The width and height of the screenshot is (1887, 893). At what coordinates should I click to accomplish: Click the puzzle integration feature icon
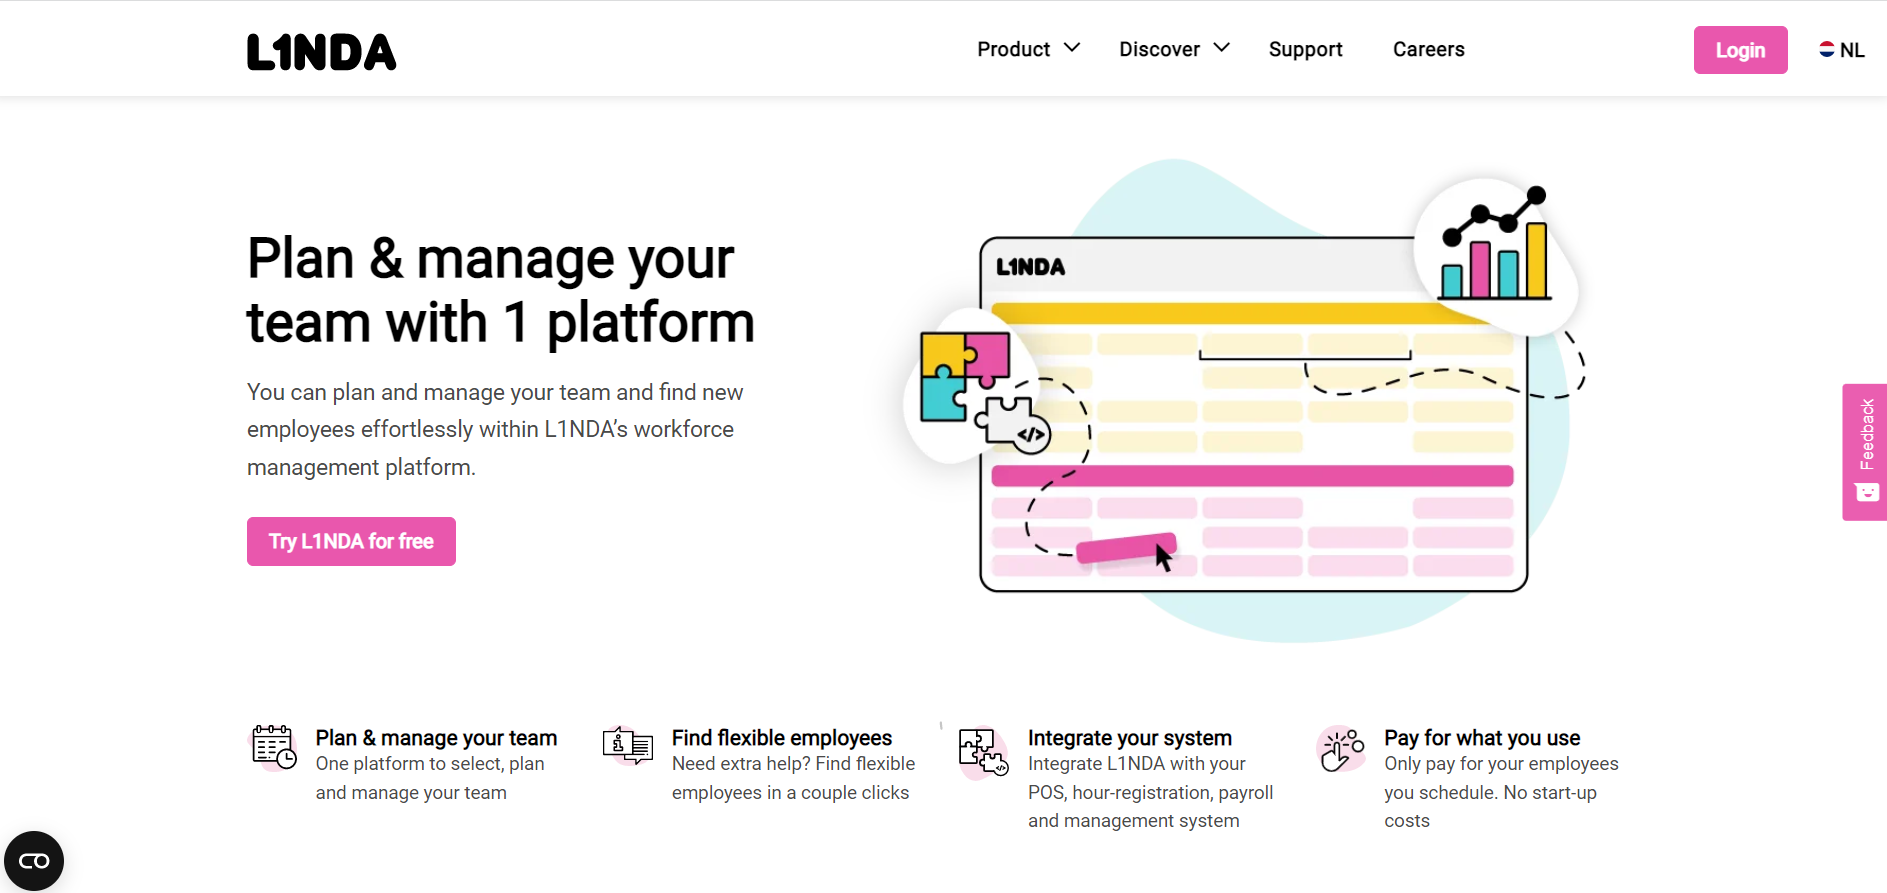pyautogui.click(x=983, y=752)
